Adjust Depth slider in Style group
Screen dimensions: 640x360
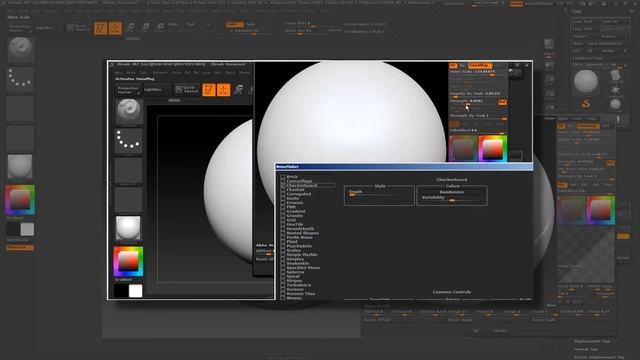point(379,193)
